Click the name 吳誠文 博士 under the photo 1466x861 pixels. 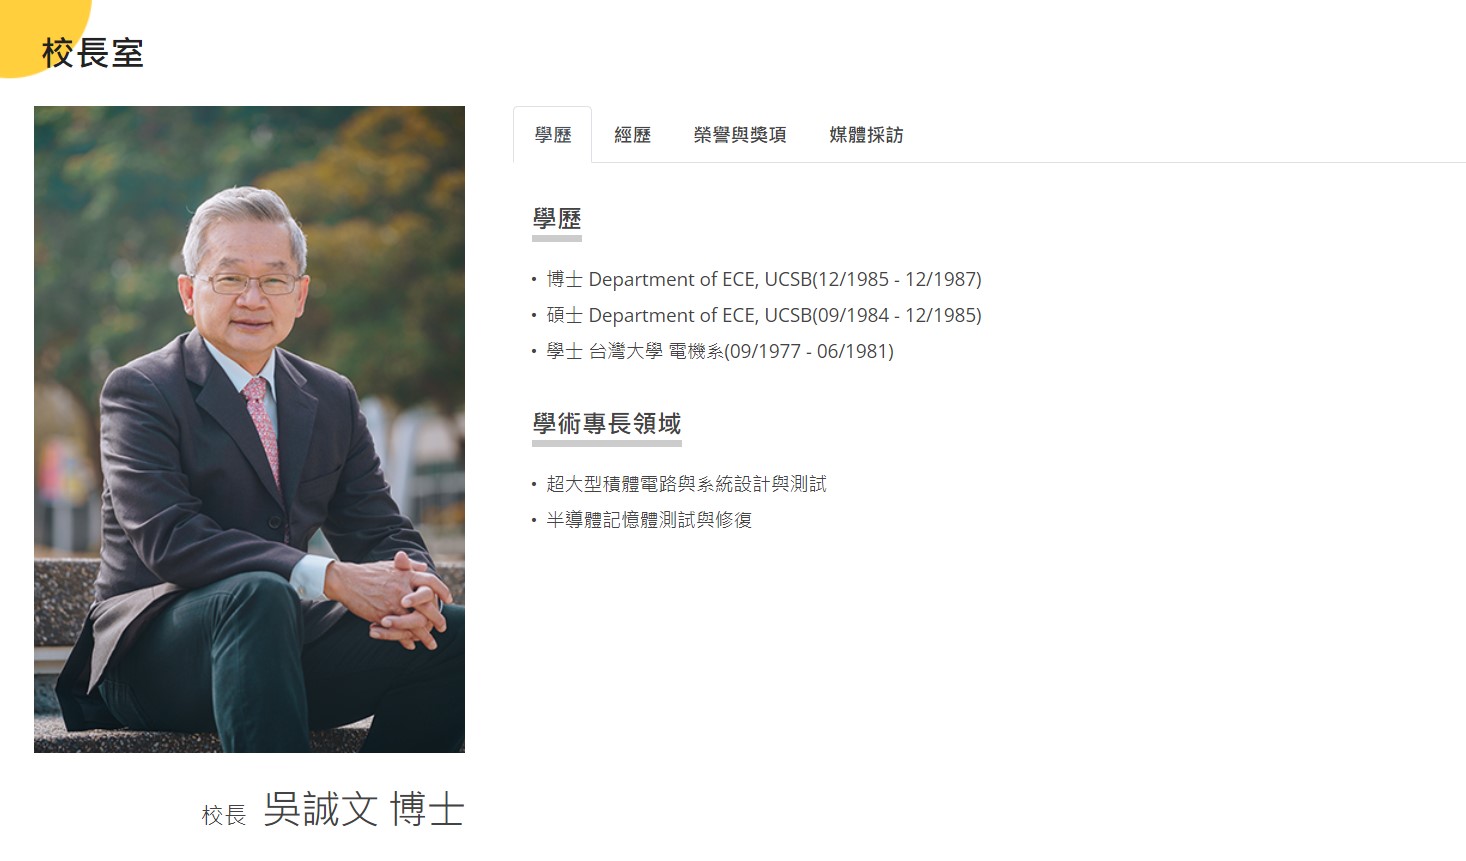(x=364, y=809)
